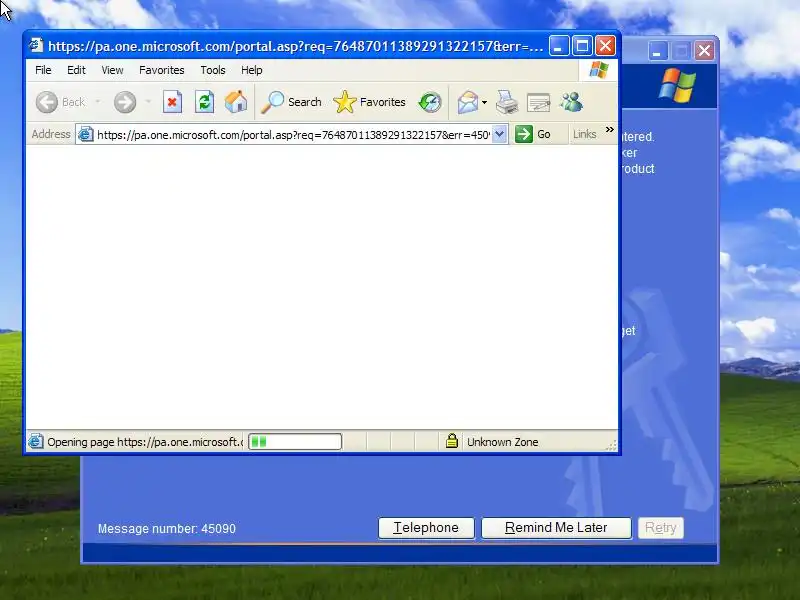Open the File menu
800x600 pixels.
pos(43,70)
